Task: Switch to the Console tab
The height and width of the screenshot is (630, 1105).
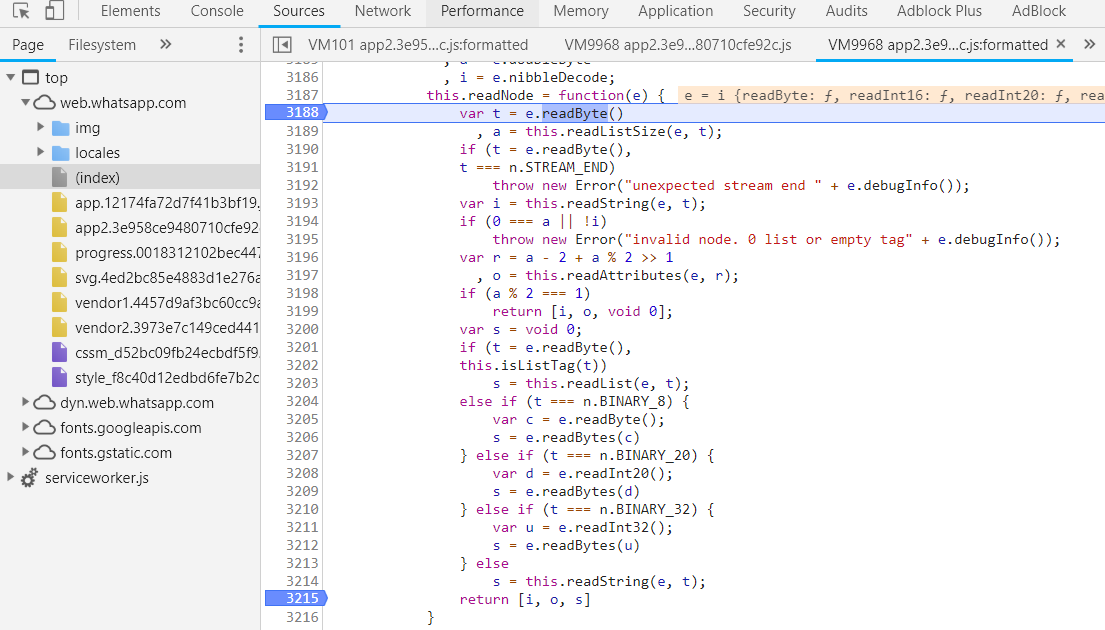Action: point(217,11)
